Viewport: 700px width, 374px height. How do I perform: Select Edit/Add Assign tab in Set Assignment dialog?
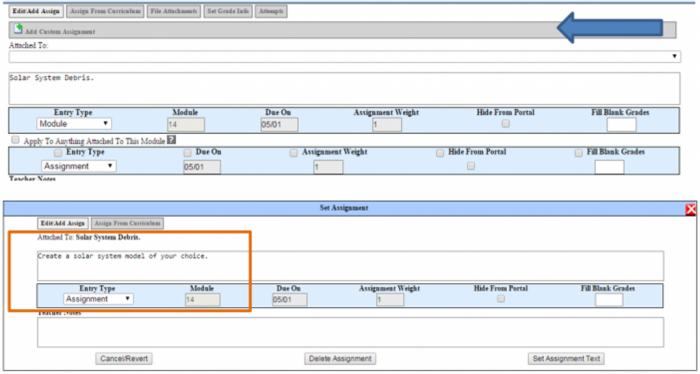62,223
